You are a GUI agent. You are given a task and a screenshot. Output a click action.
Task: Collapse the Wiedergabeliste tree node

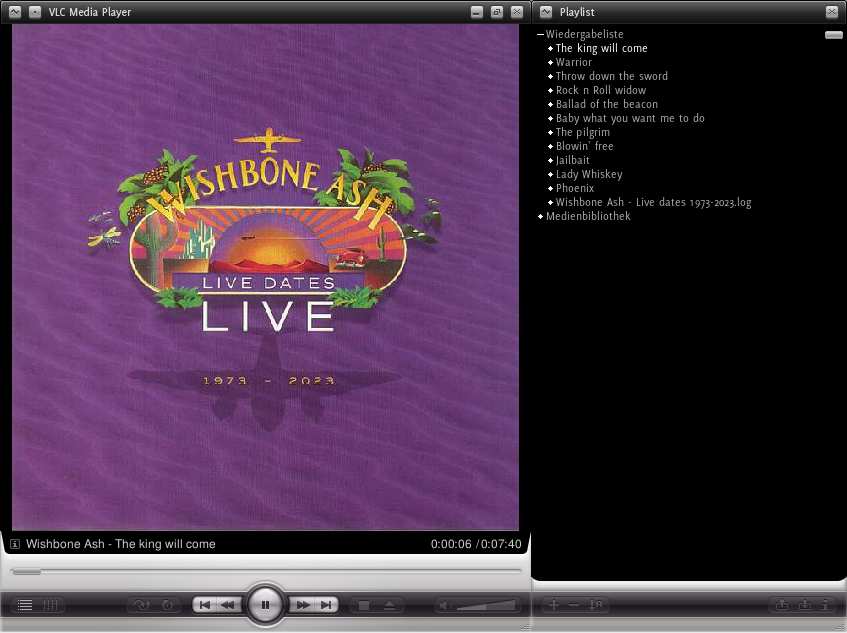pos(540,34)
